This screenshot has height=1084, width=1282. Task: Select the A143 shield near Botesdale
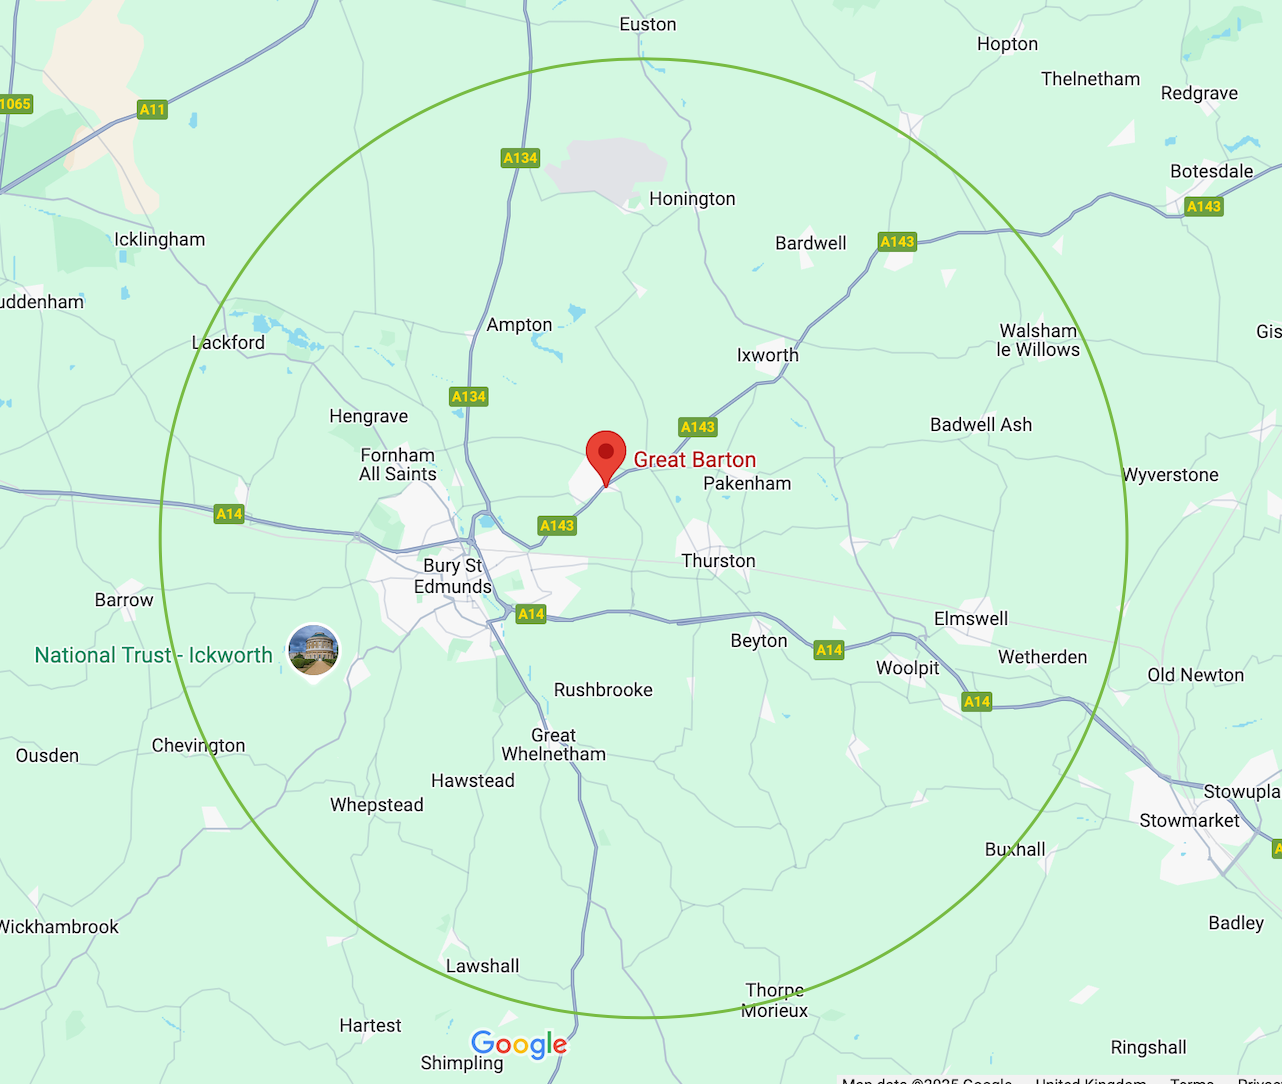(1203, 207)
